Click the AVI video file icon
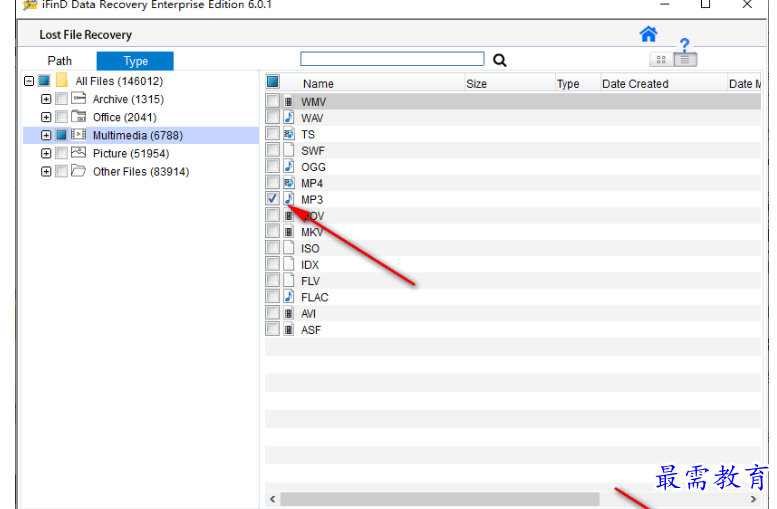Image resolution: width=777 pixels, height=509 pixels. (289, 313)
